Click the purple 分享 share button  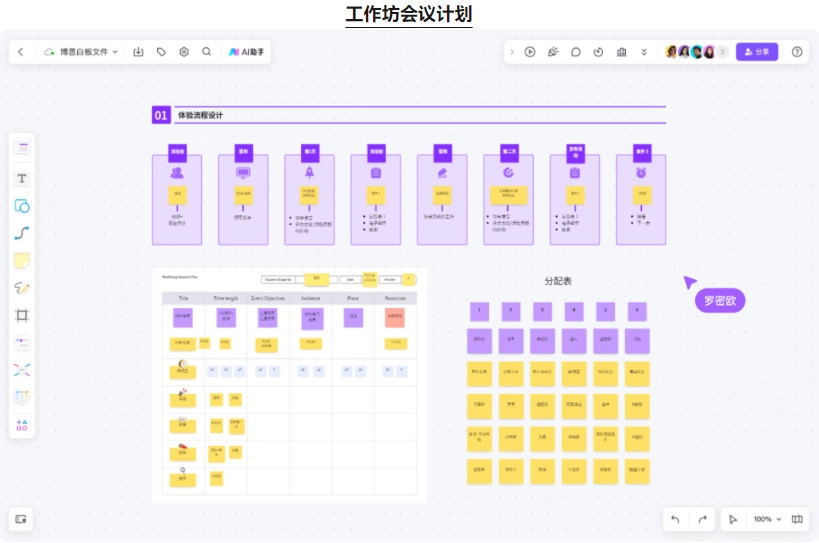pos(757,52)
